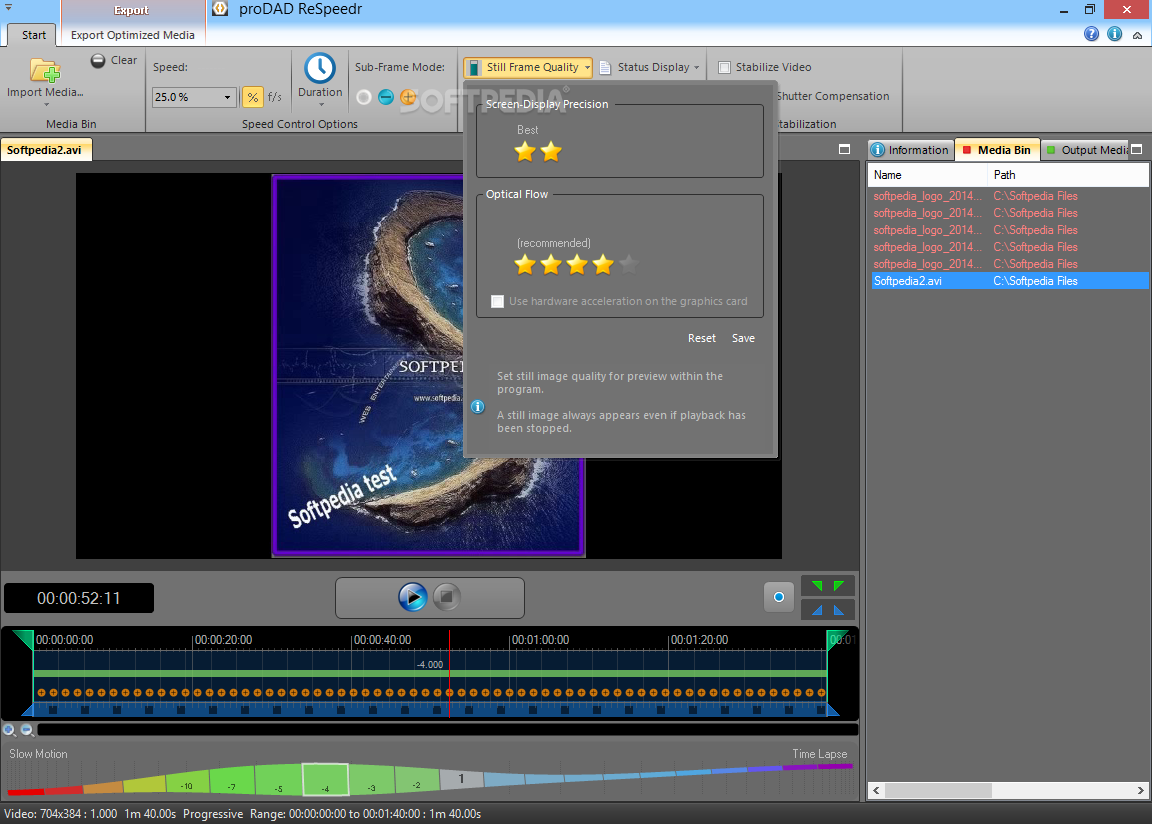Open the Export Optimized Media tab
The width and height of the screenshot is (1152, 824).
[133, 35]
